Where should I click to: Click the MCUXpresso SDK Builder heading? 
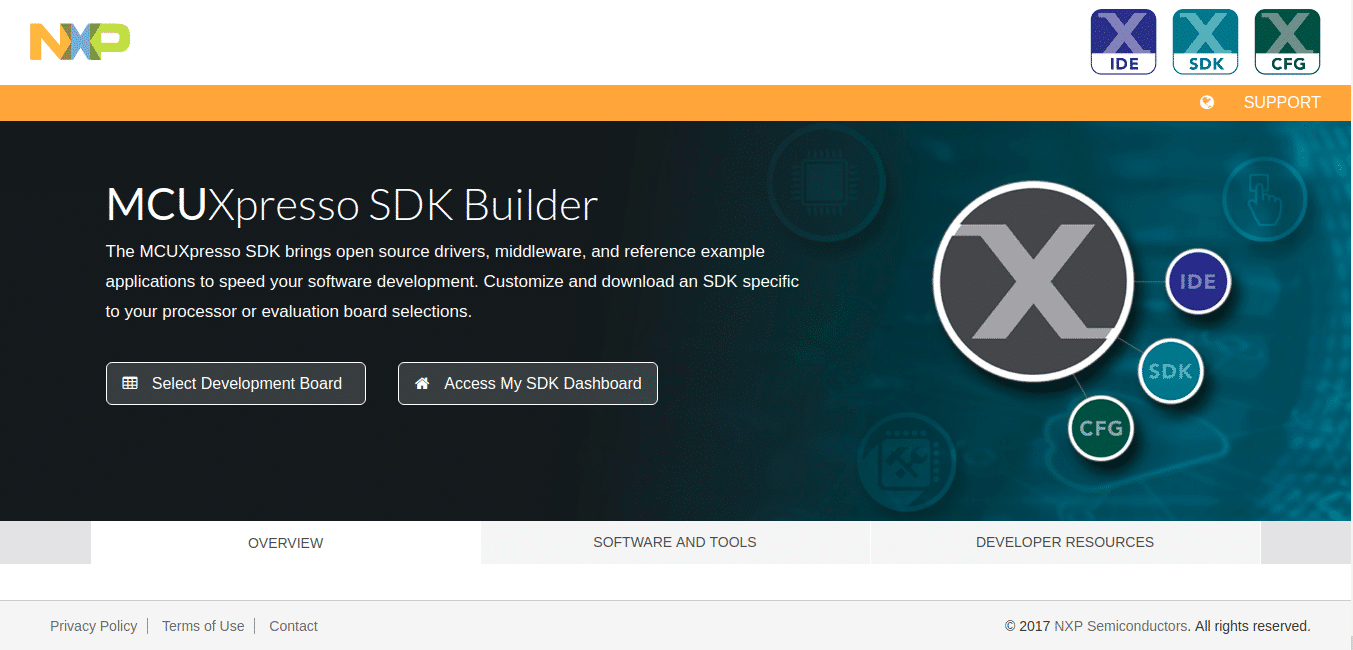click(352, 205)
